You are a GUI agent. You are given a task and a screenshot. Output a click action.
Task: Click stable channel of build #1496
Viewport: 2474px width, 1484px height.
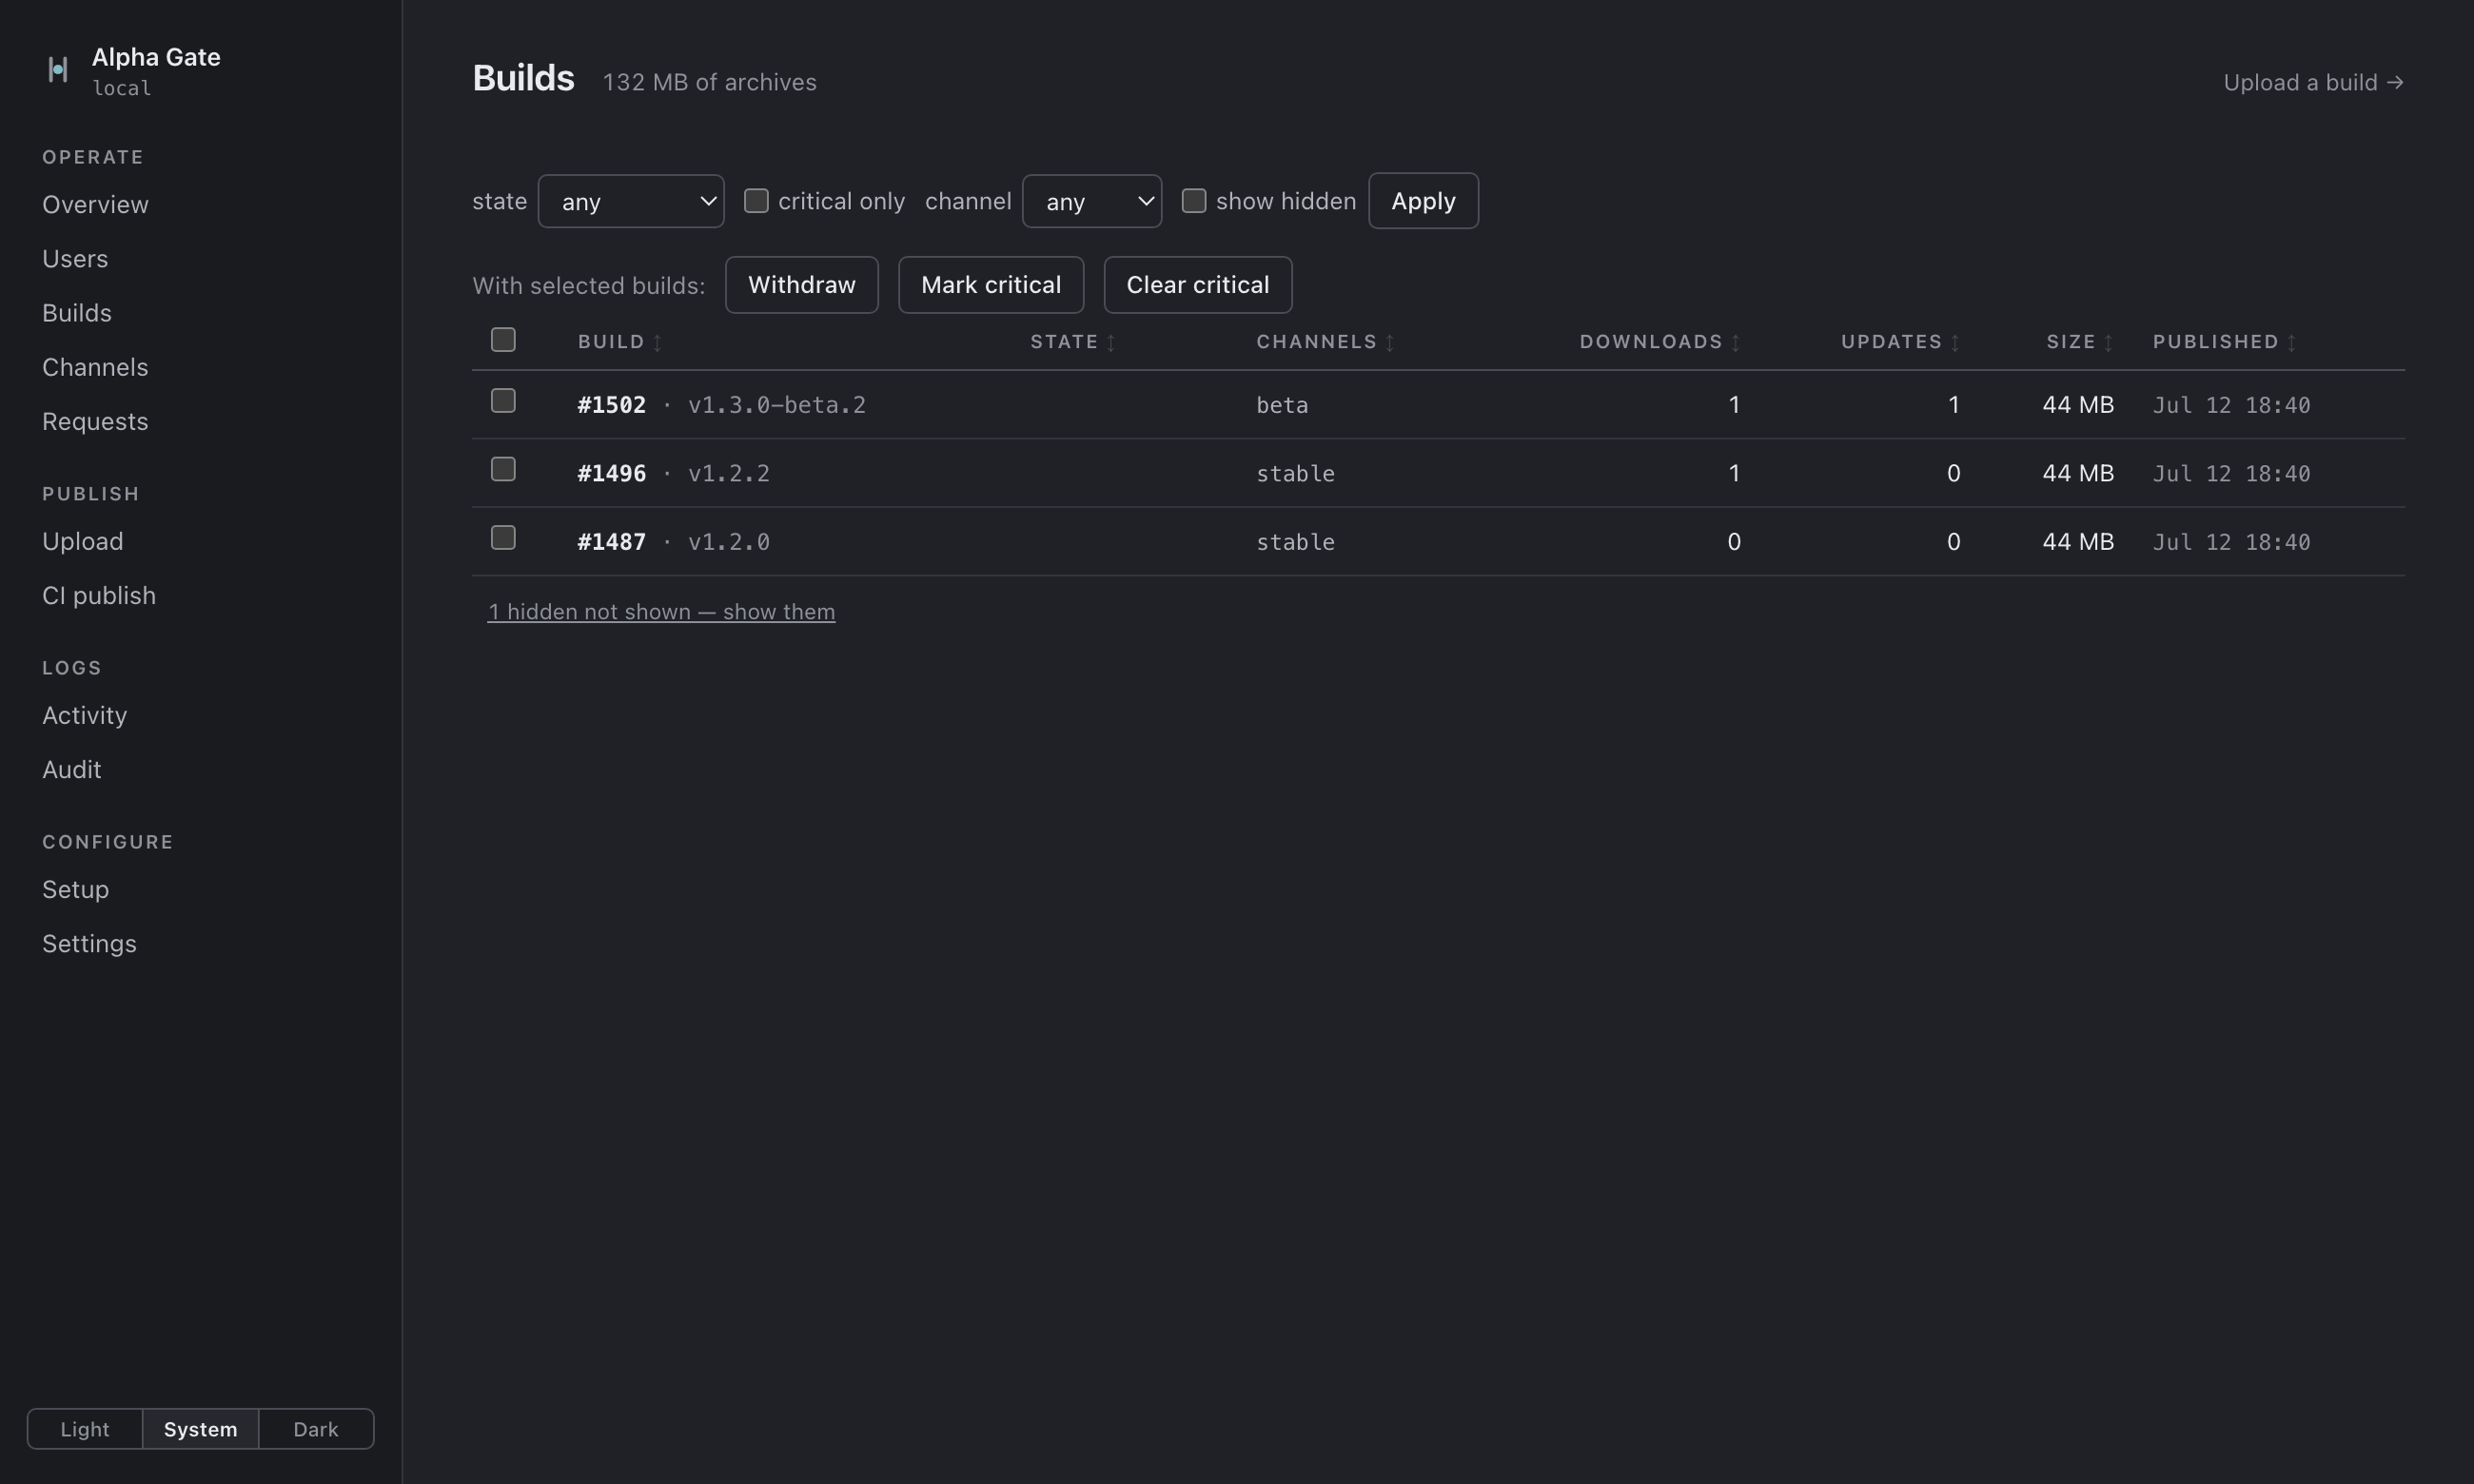[1295, 473]
